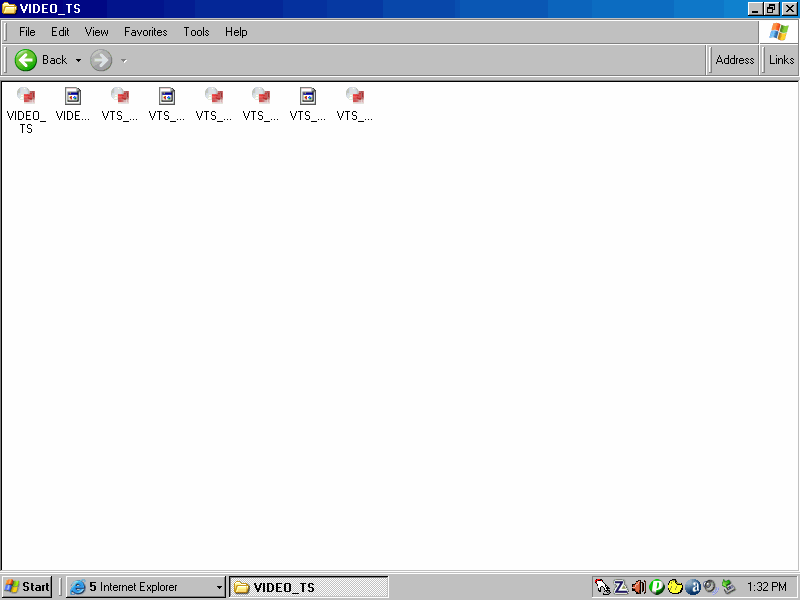Click the 1:32 PM clock

coord(767,587)
